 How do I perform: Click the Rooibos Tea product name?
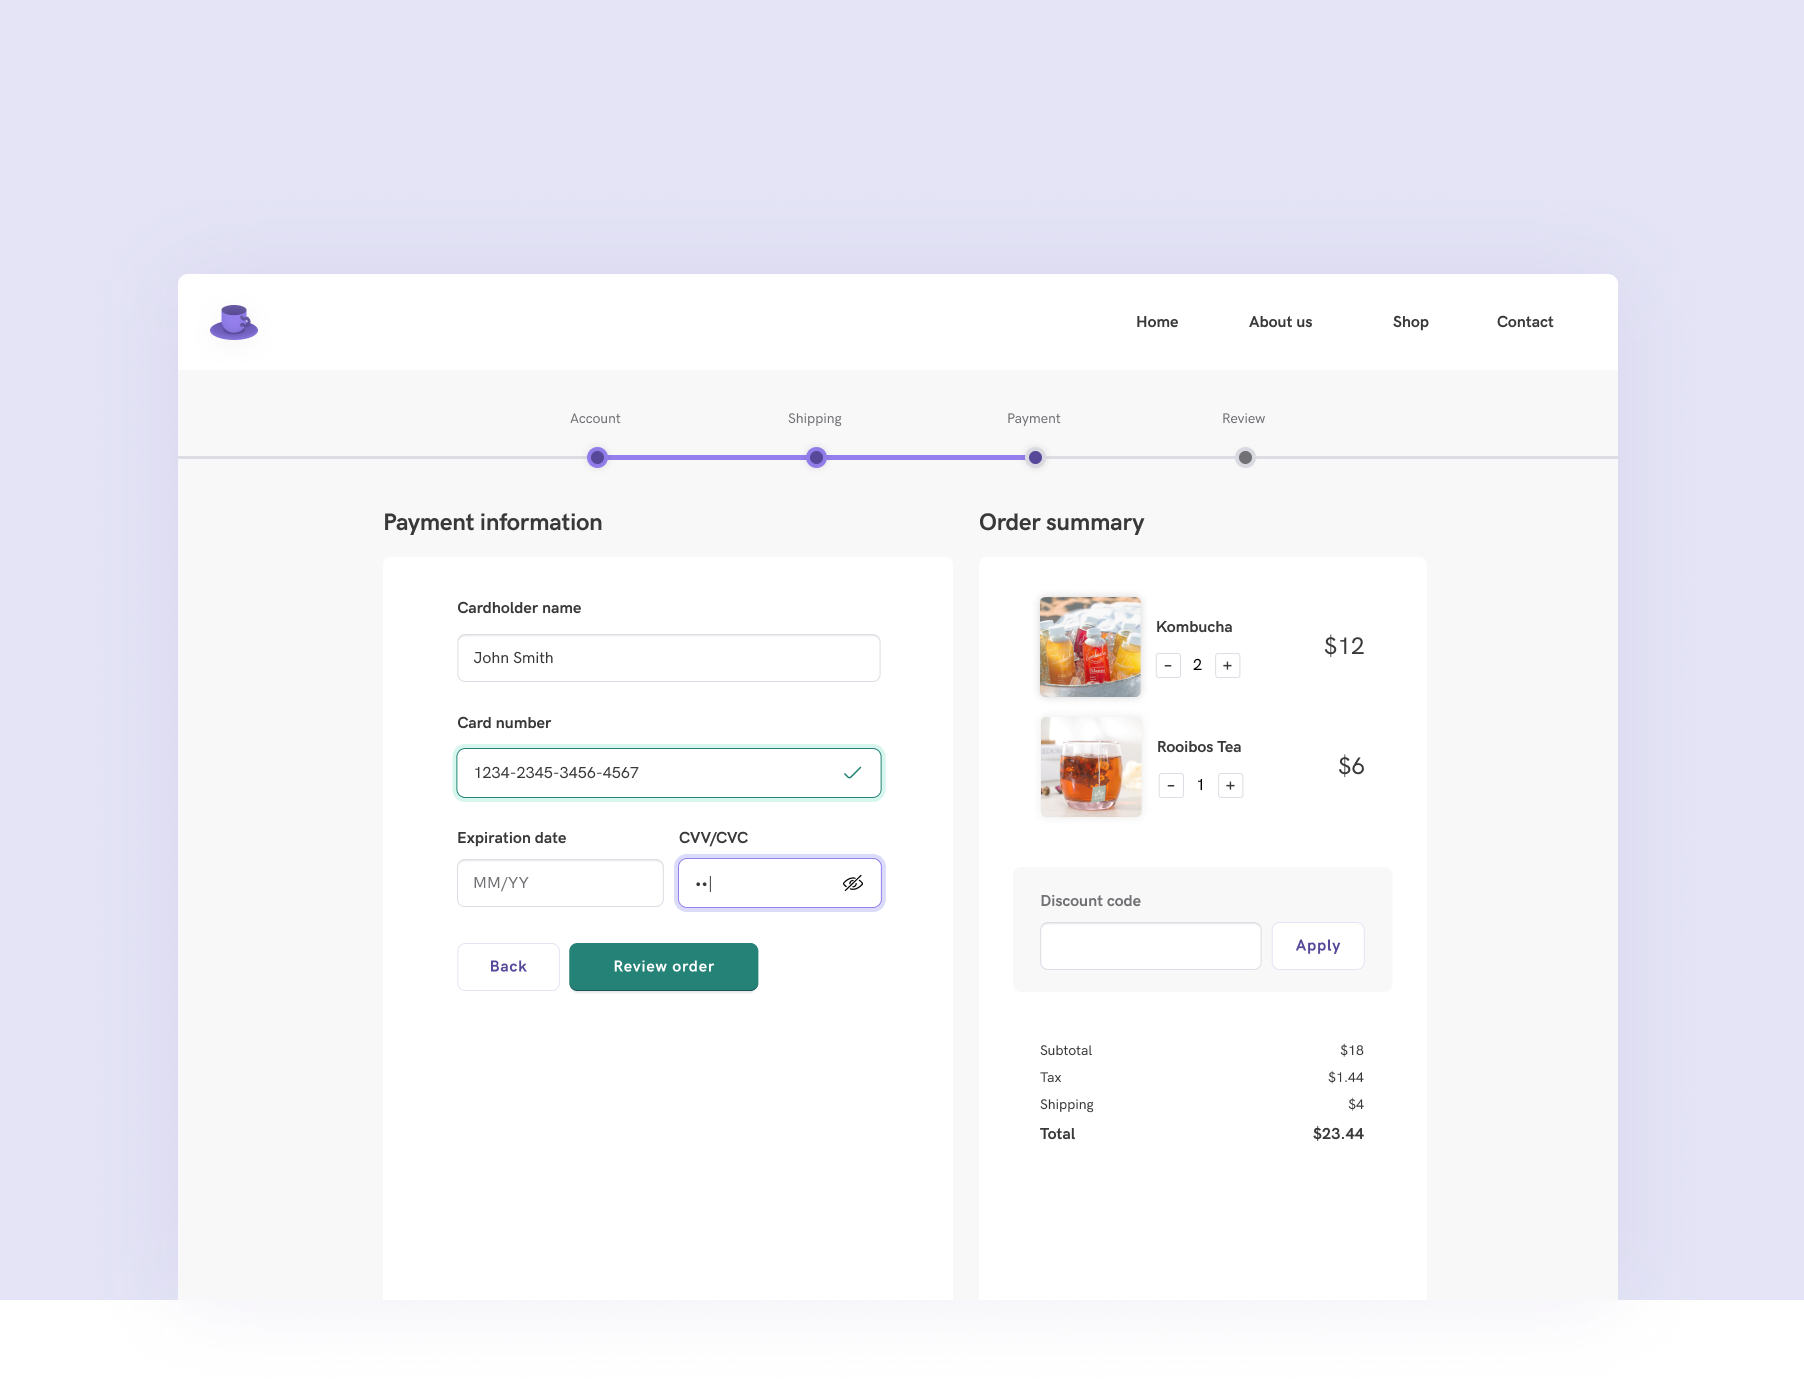[1199, 747]
